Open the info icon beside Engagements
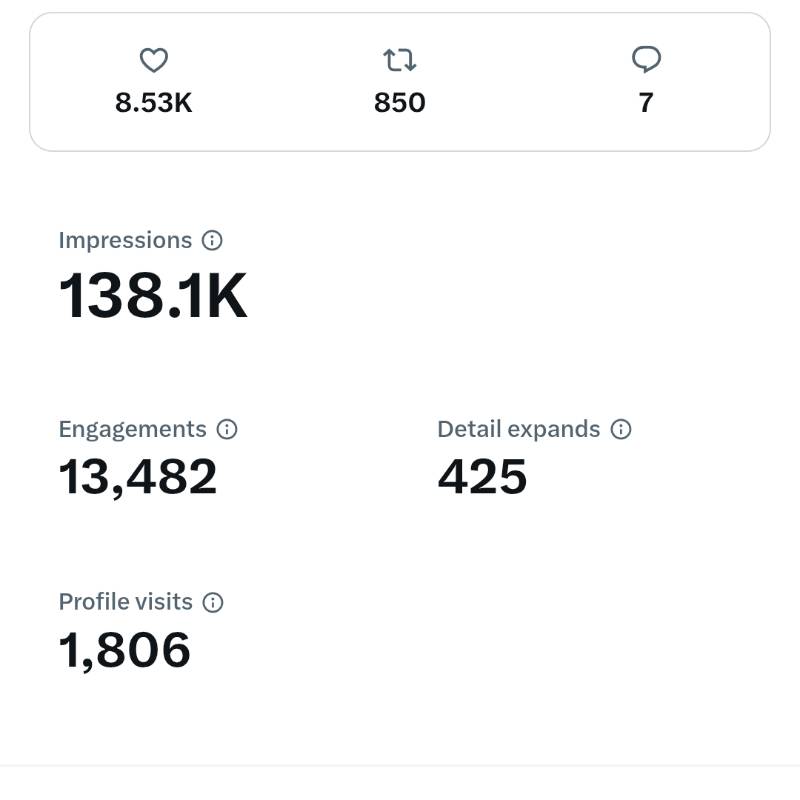The image size is (800, 800). 227,429
